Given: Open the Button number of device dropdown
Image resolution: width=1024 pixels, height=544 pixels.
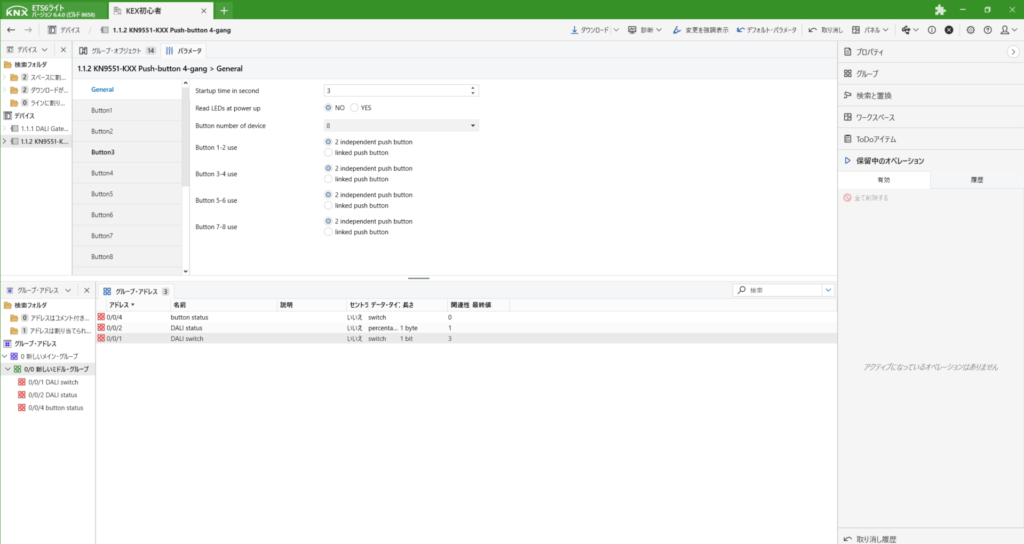Looking at the screenshot, I should coord(401,126).
